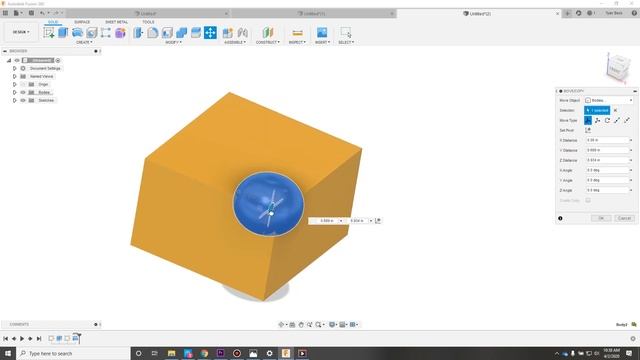640x360 pixels.
Task: Toggle visibility of Sketches folder
Action: [23, 100]
